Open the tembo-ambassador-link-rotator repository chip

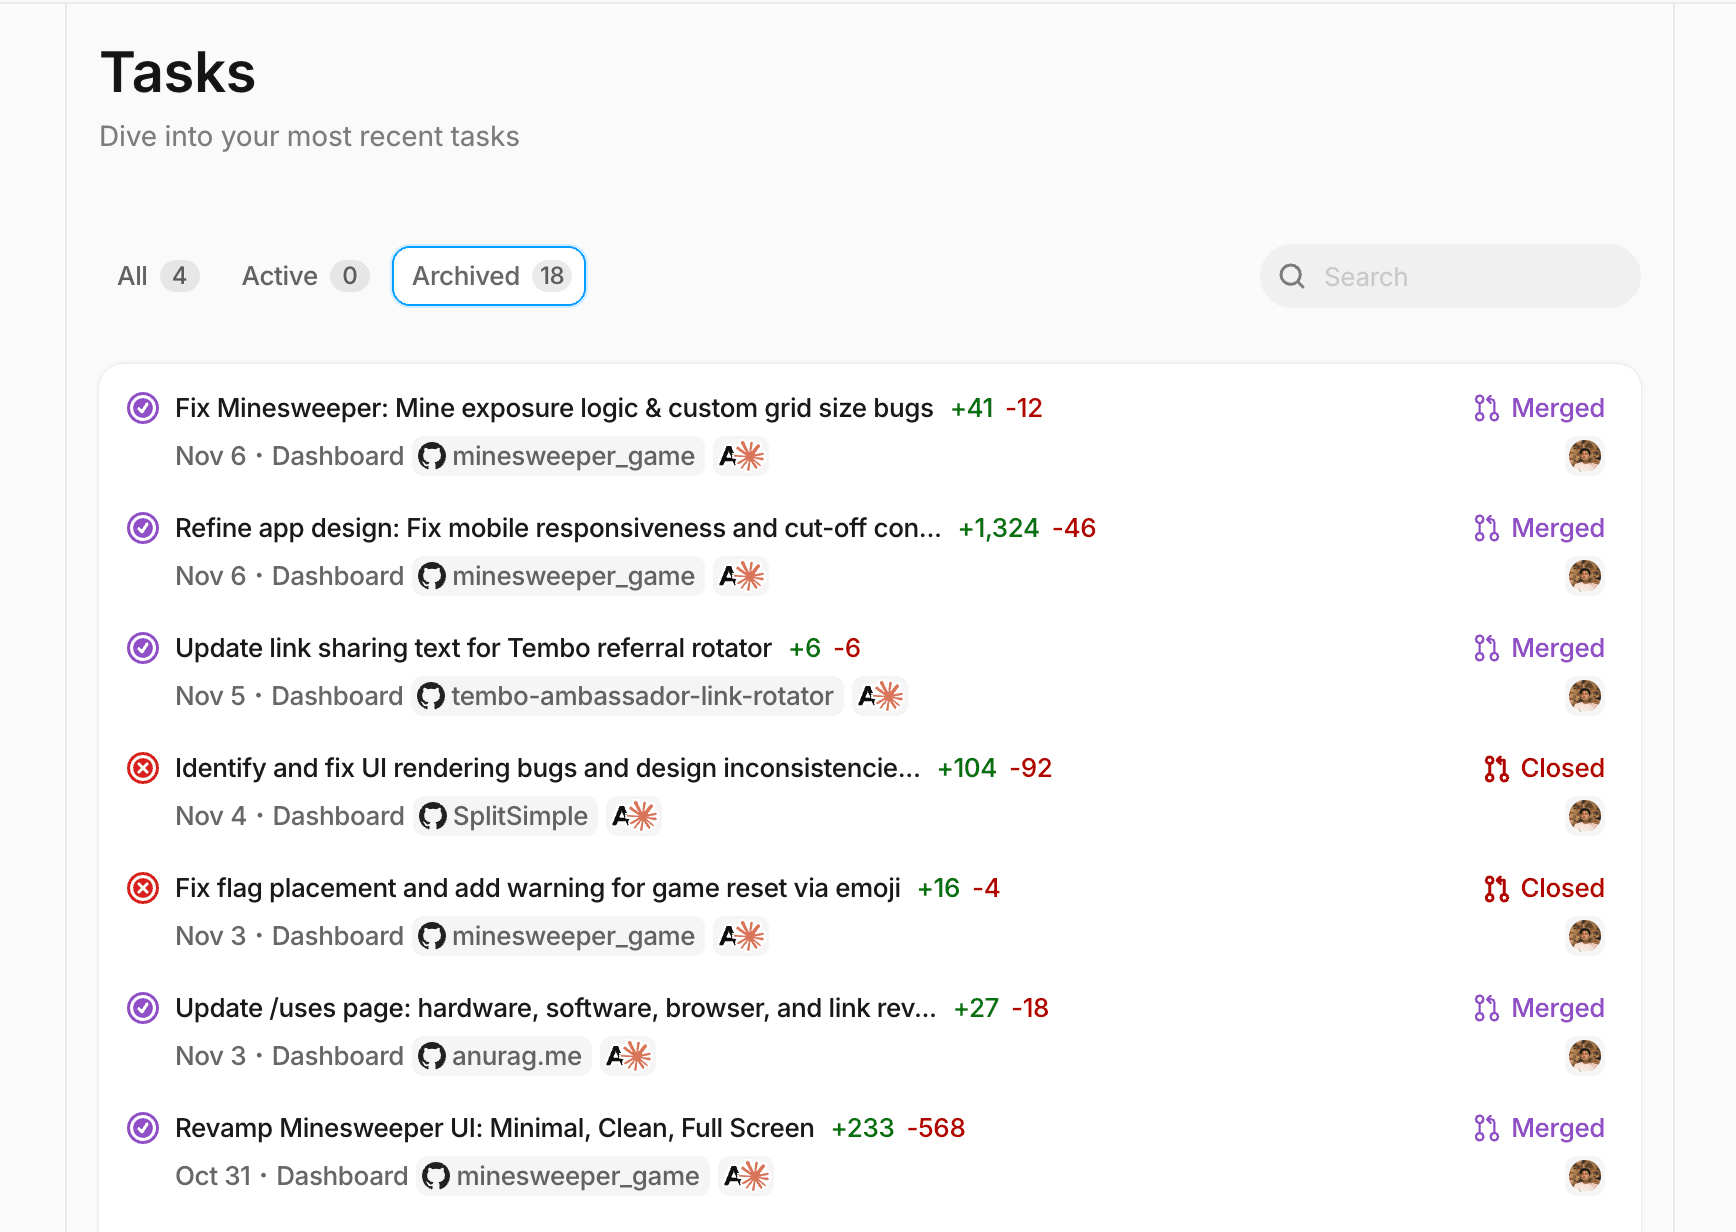click(628, 696)
